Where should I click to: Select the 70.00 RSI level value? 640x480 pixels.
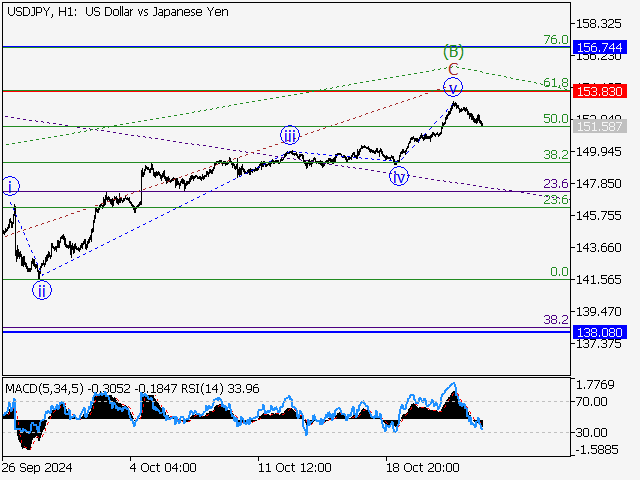click(591, 402)
